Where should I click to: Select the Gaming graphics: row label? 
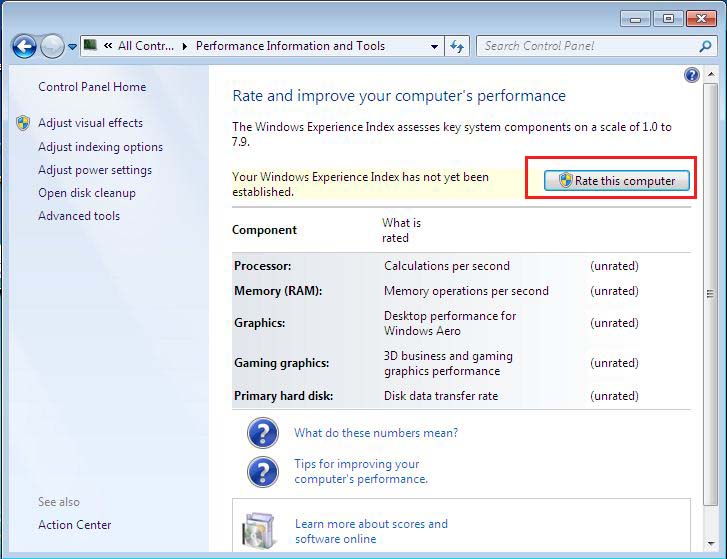coord(281,363)
